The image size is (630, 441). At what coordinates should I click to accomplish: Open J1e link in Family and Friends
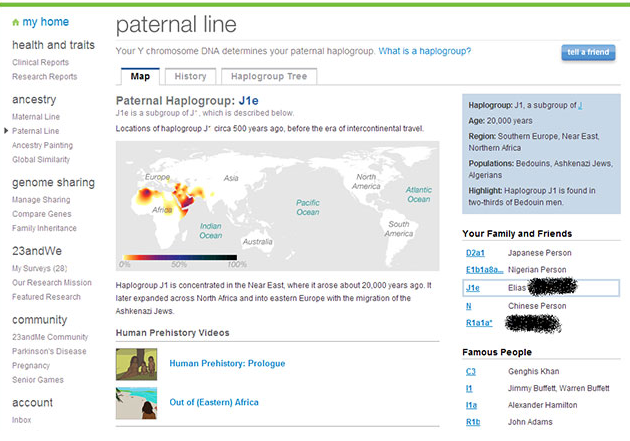[x=472, y=288]
